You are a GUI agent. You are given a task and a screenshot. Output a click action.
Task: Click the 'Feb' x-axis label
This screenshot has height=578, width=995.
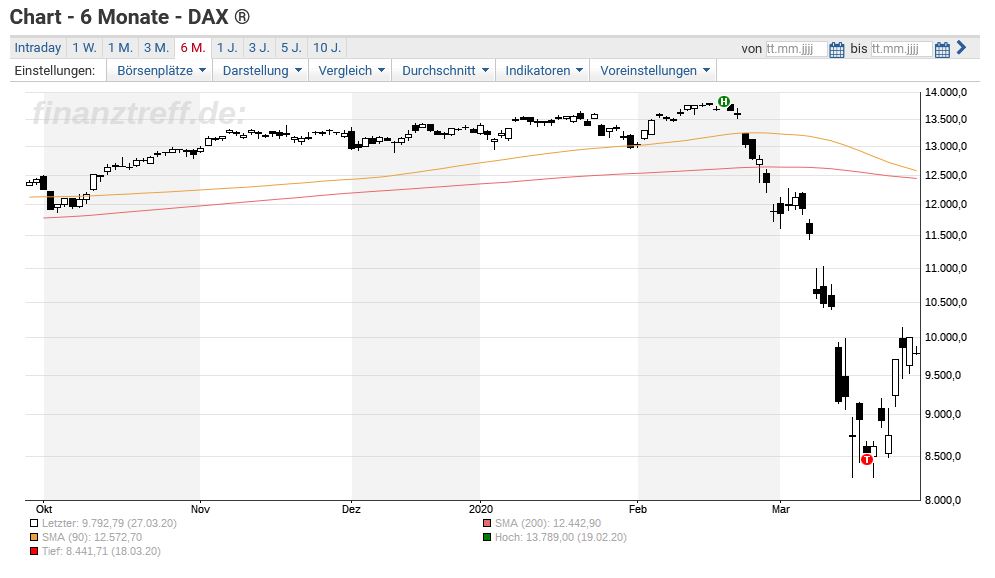click(x=638, y=509)
